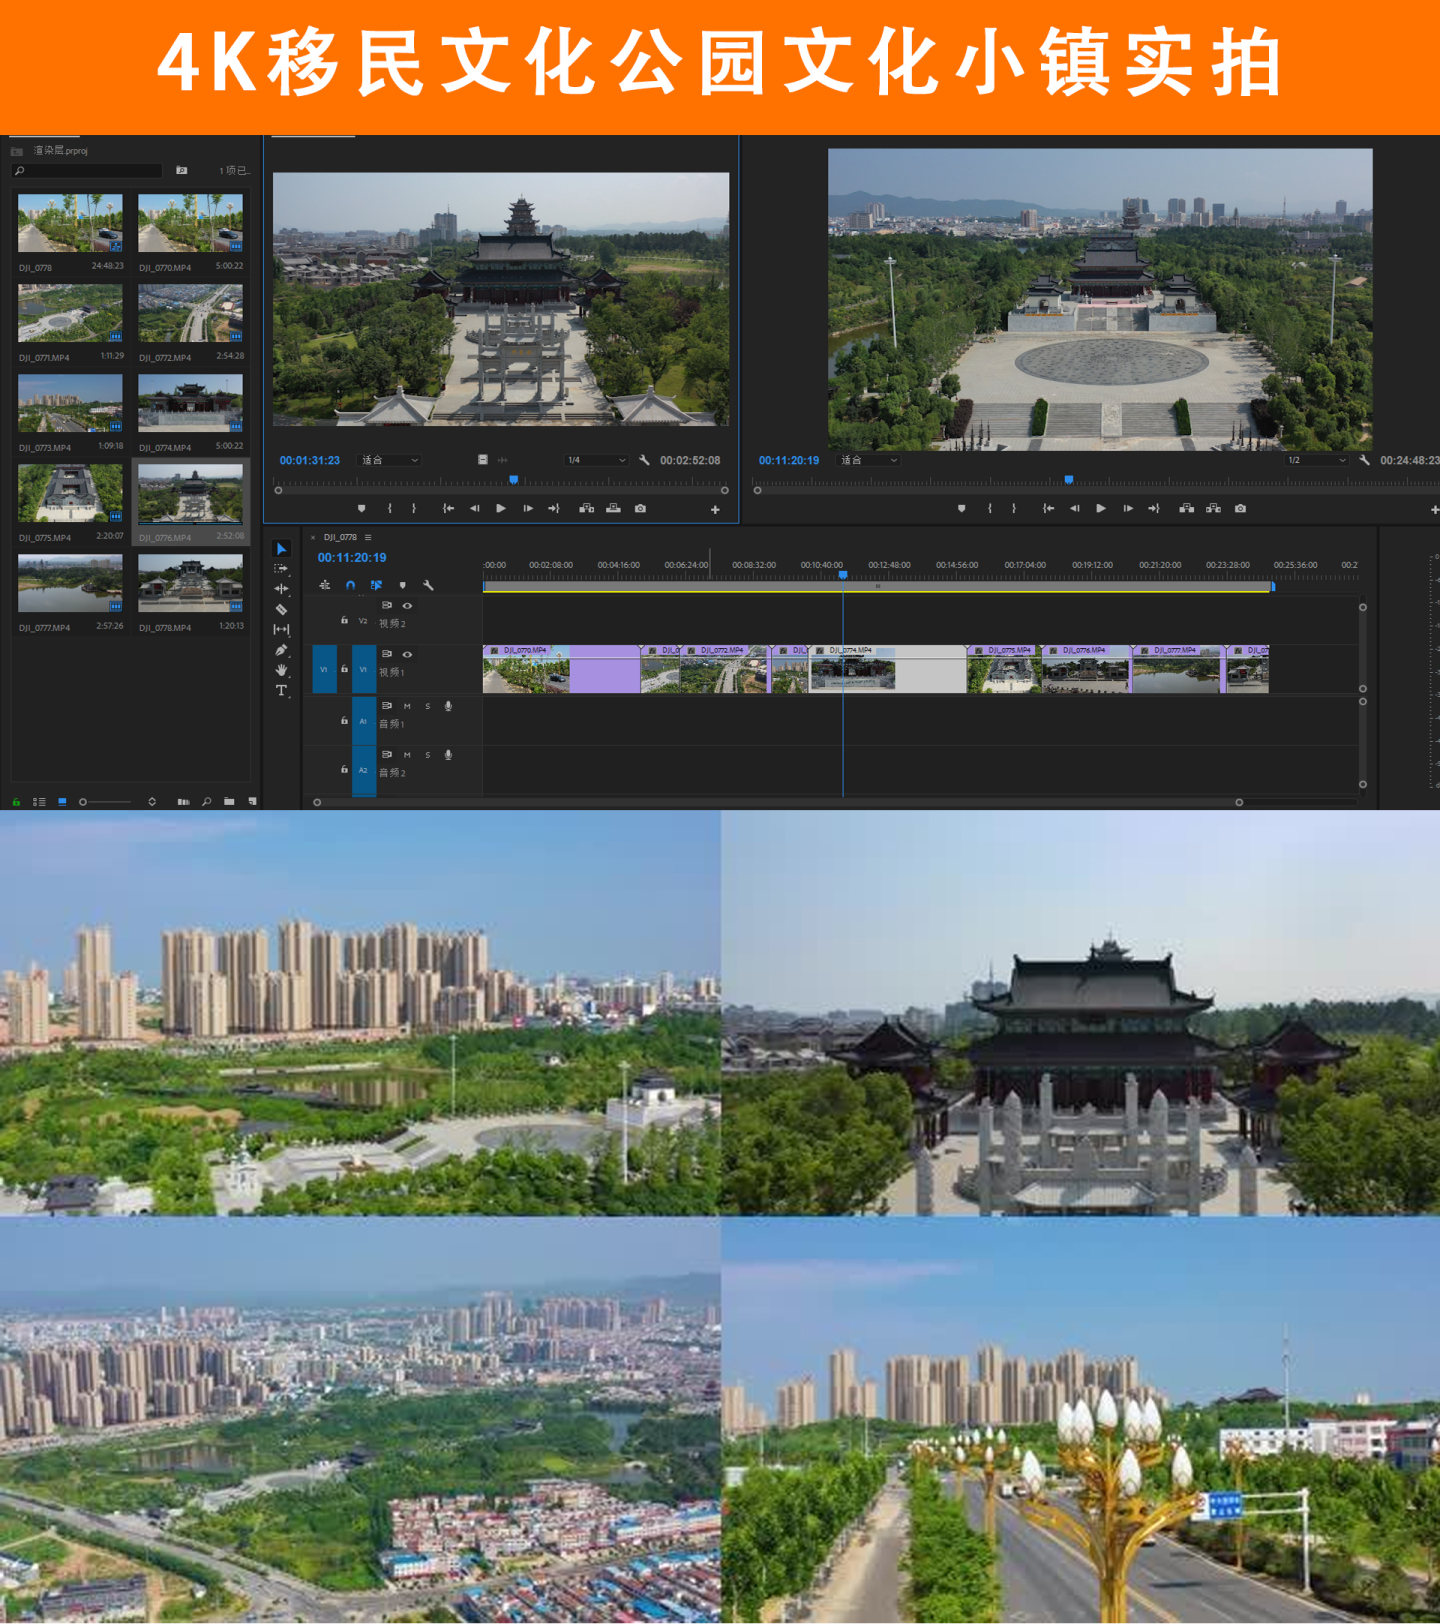
Task: Click New Item icon in Project panel
Action: pos(252,802)
